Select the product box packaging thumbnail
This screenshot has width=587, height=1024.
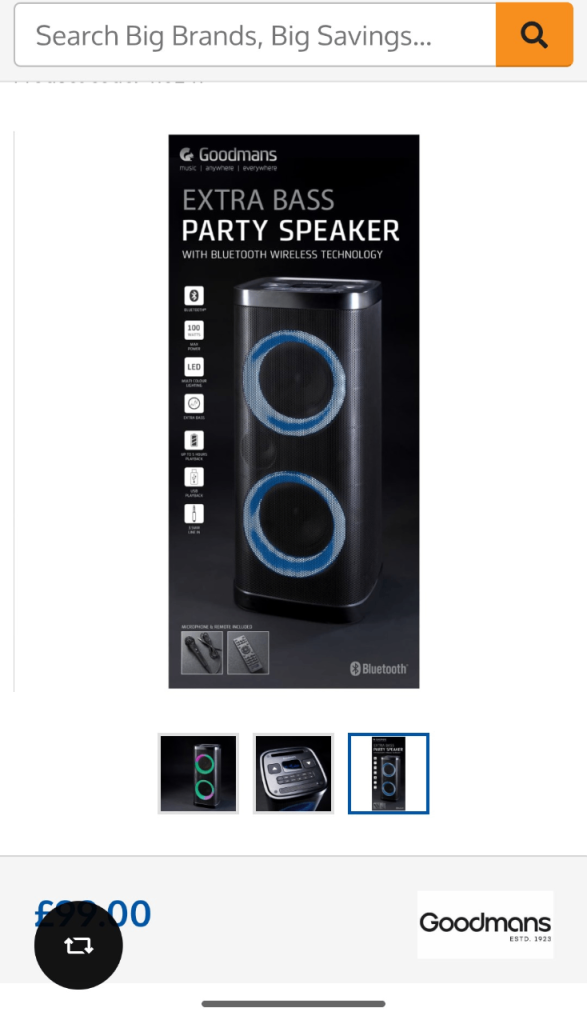tap(389, 773)
